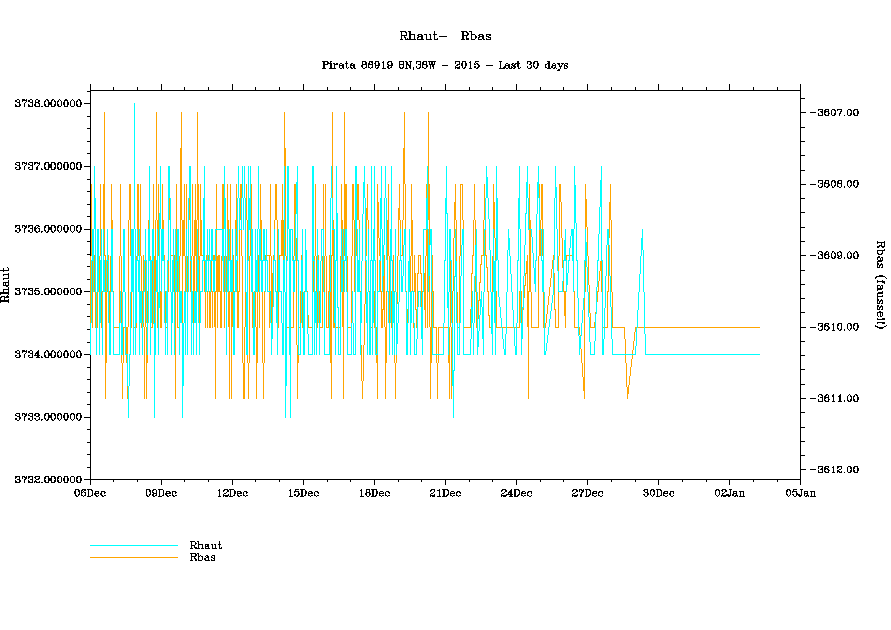Click the right axis label Rbas
The image size is (891, 630).
click(x=880, y=284)
